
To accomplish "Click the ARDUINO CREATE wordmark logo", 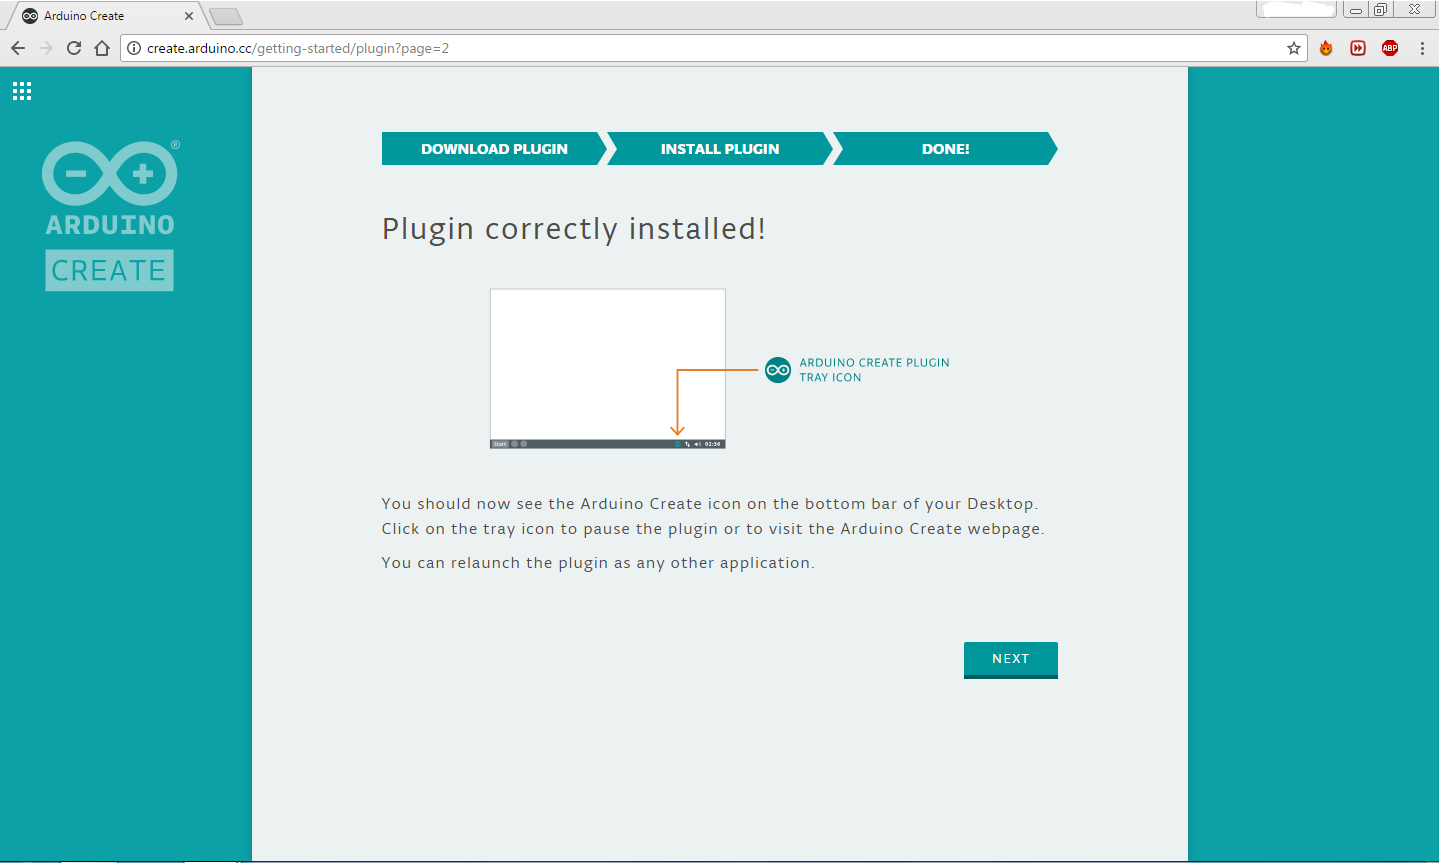I will [x=109, y=269].
